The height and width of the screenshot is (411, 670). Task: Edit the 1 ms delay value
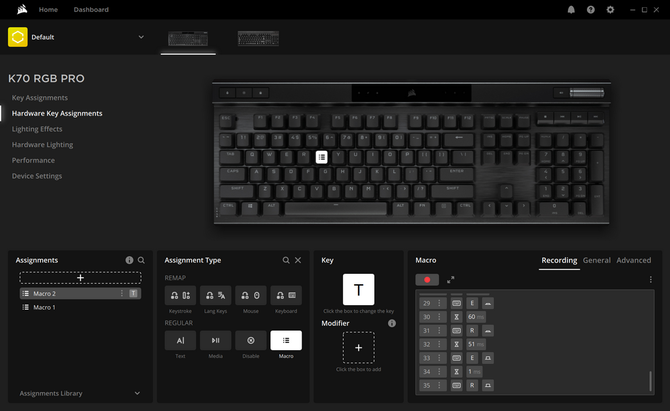coord(474,372)
